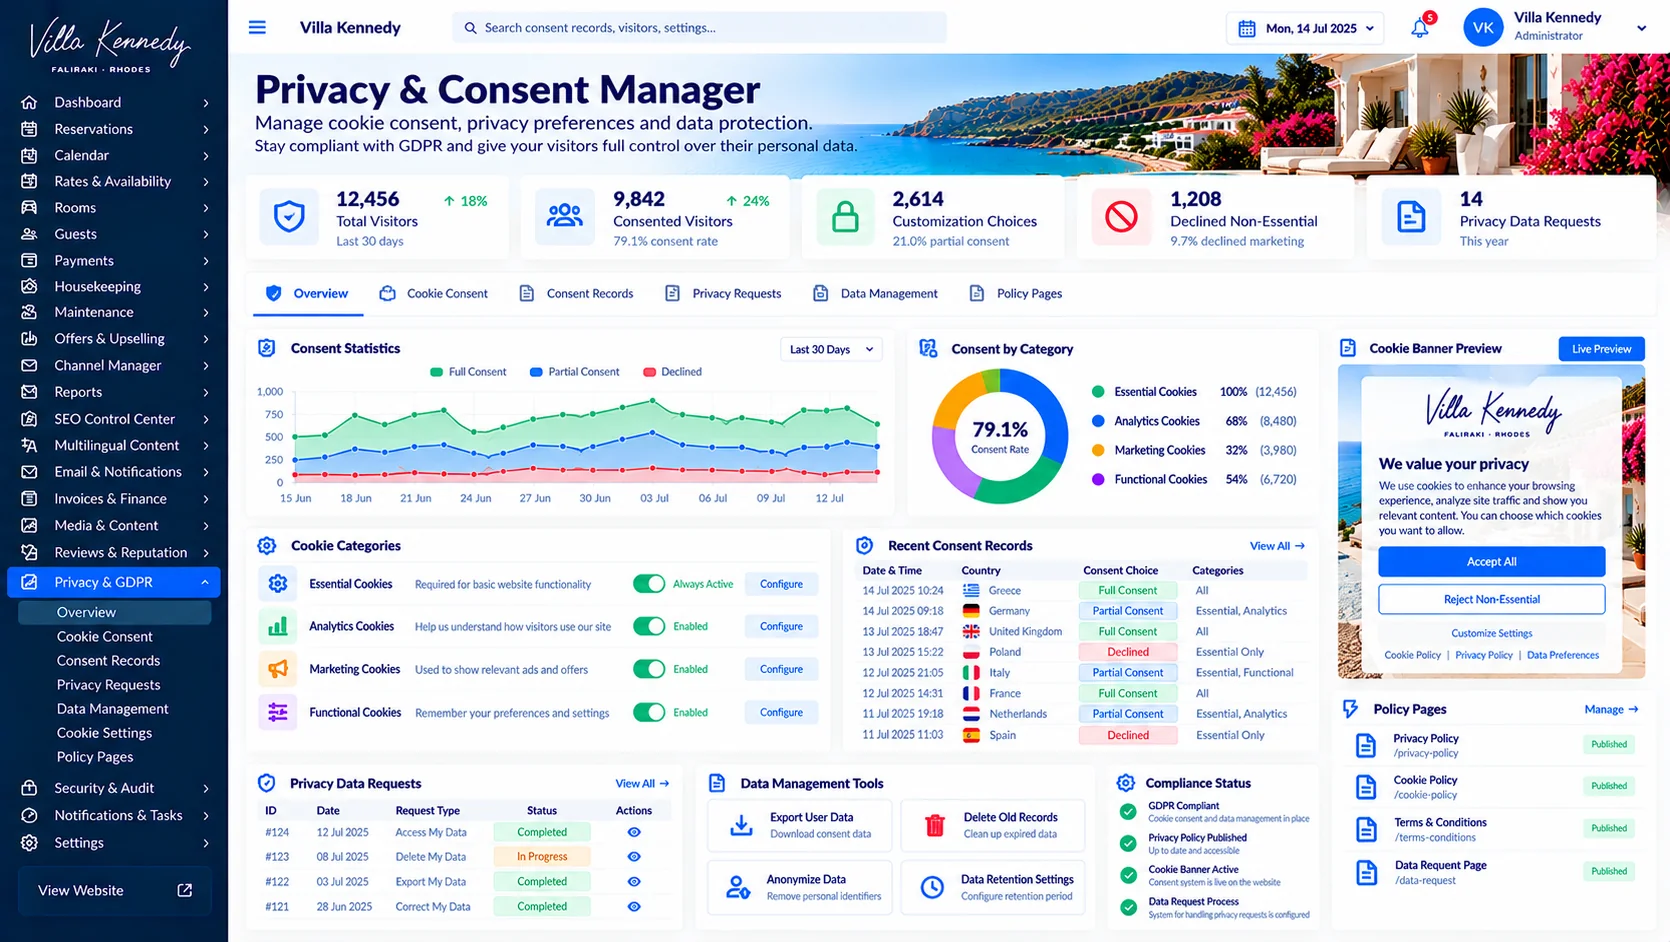Image resolution: width=1670 pixels, height=942 pixels.
Task: Click the Total Visitors shield icon
Action: 289,216
